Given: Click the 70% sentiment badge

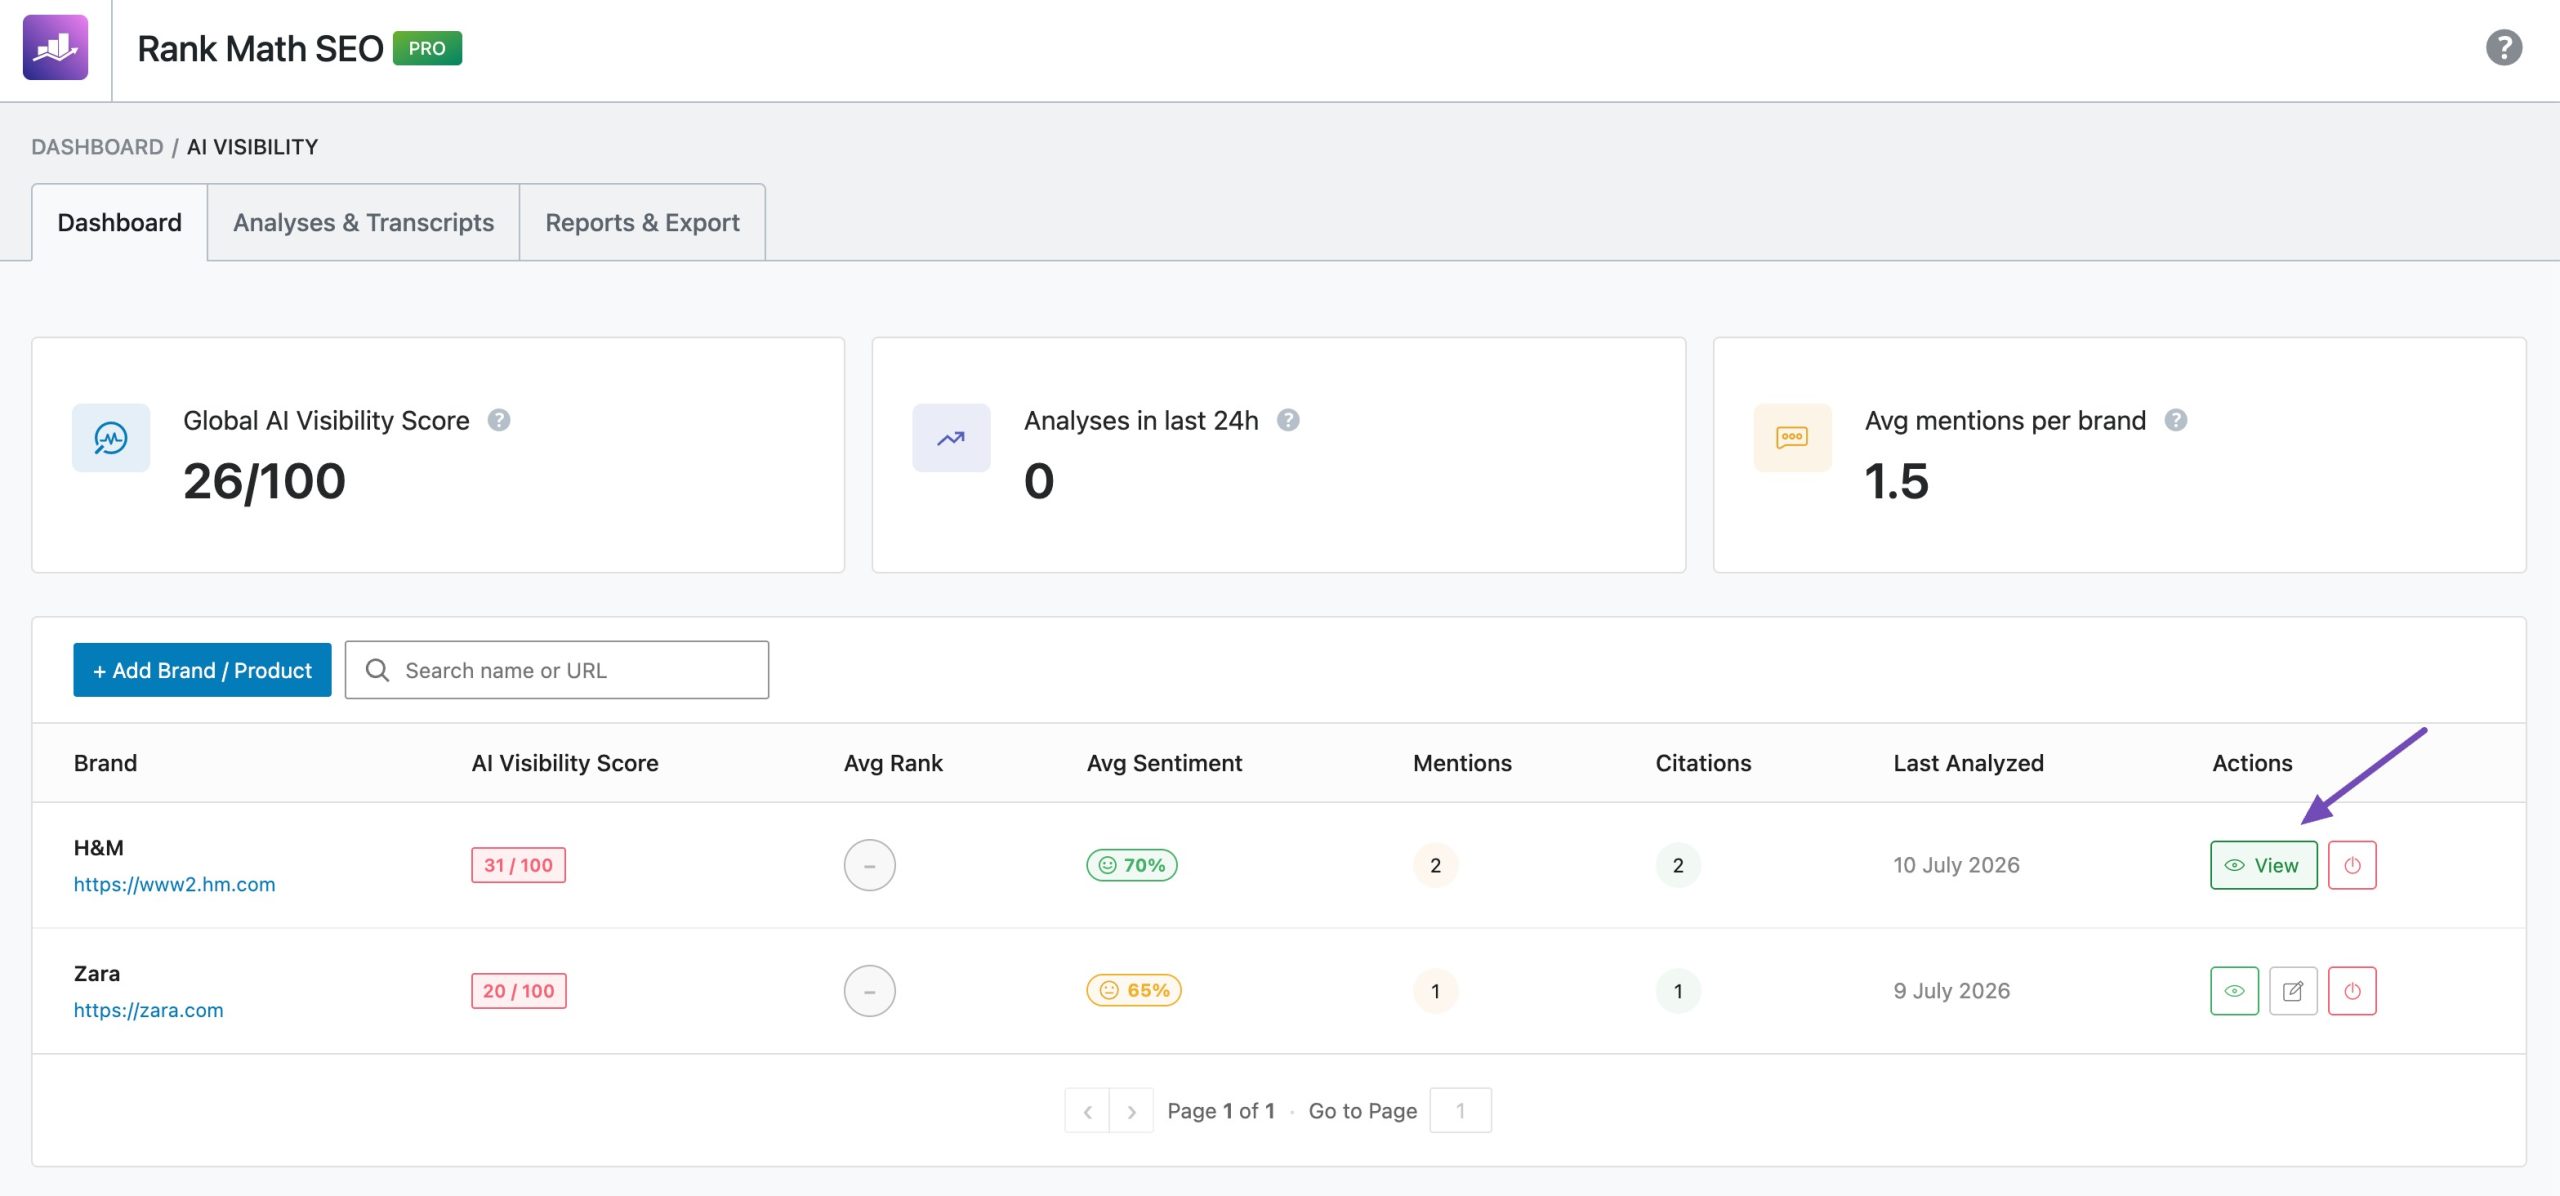Looking at the screenshot, I should point(1132,865).
